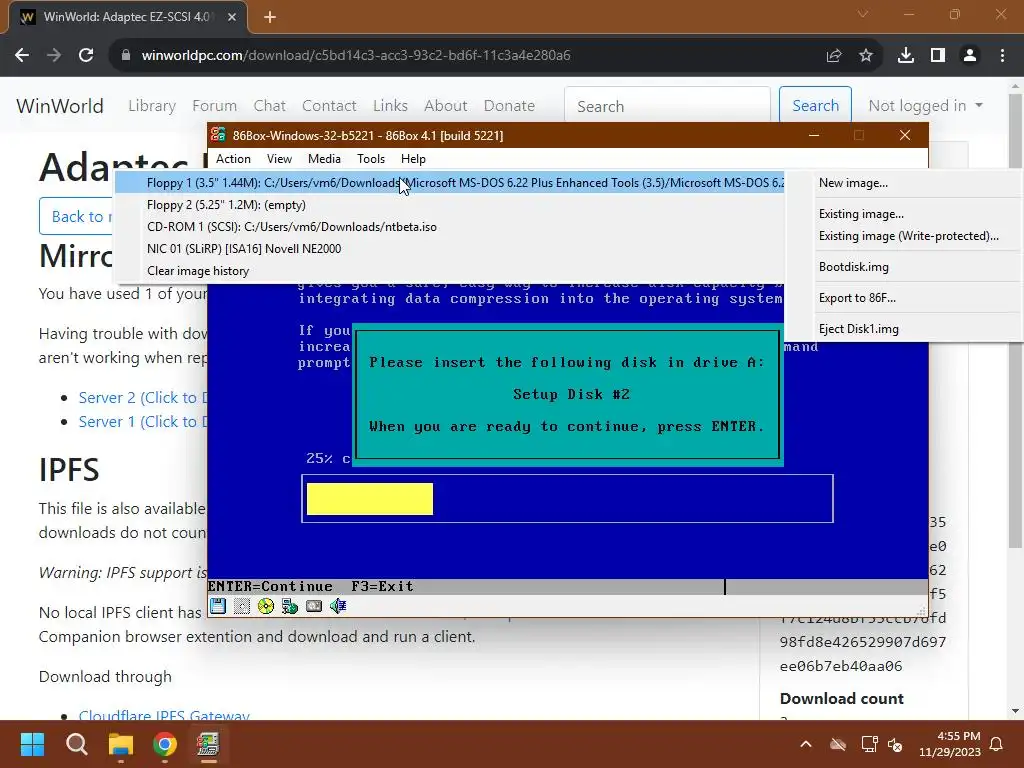The image size is (1024, 768).
Task: Click the WinWorld brand link
Action: pyautogui.click(x=60, y=106)
